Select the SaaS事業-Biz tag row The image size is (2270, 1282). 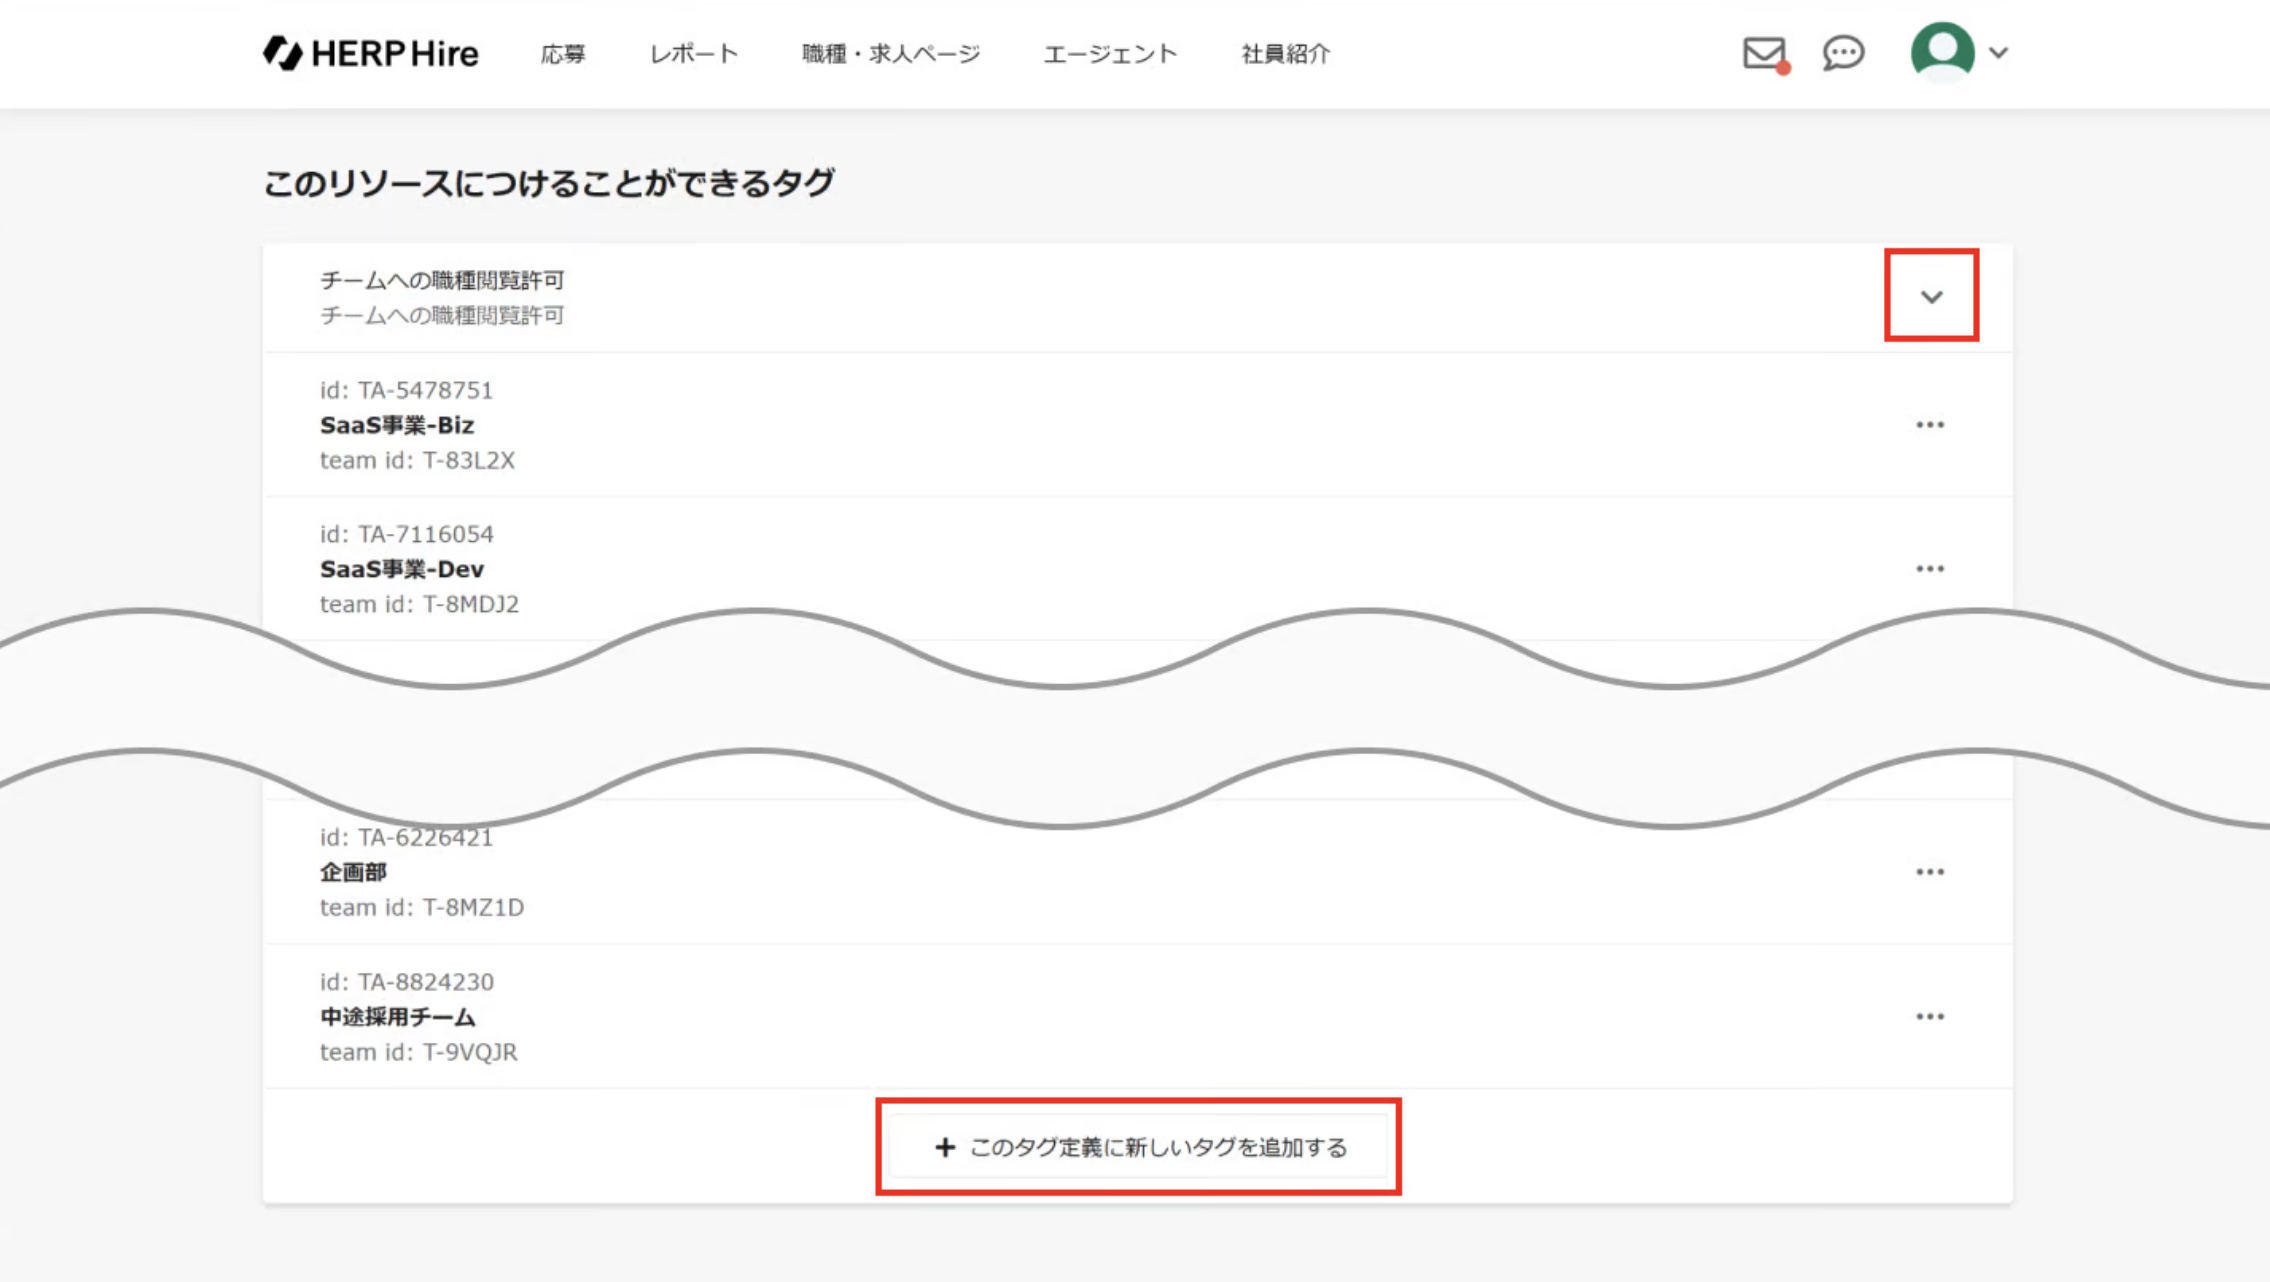[x=1000, y=425]
